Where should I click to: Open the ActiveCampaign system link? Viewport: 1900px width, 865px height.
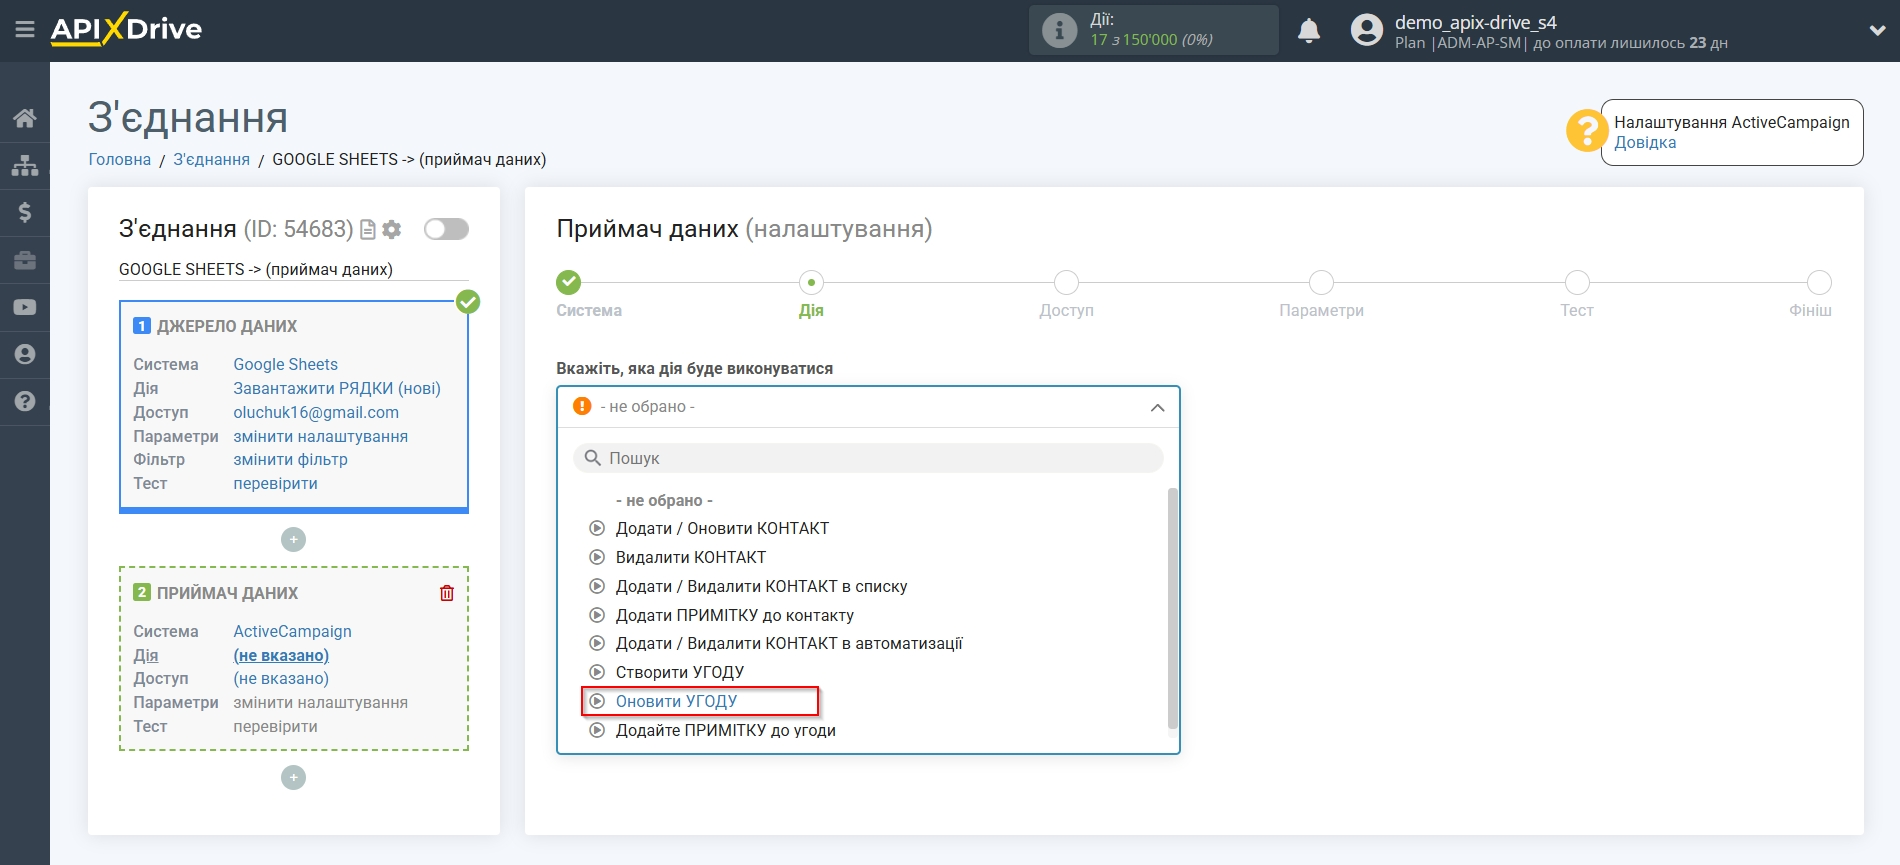click(292, 631)
